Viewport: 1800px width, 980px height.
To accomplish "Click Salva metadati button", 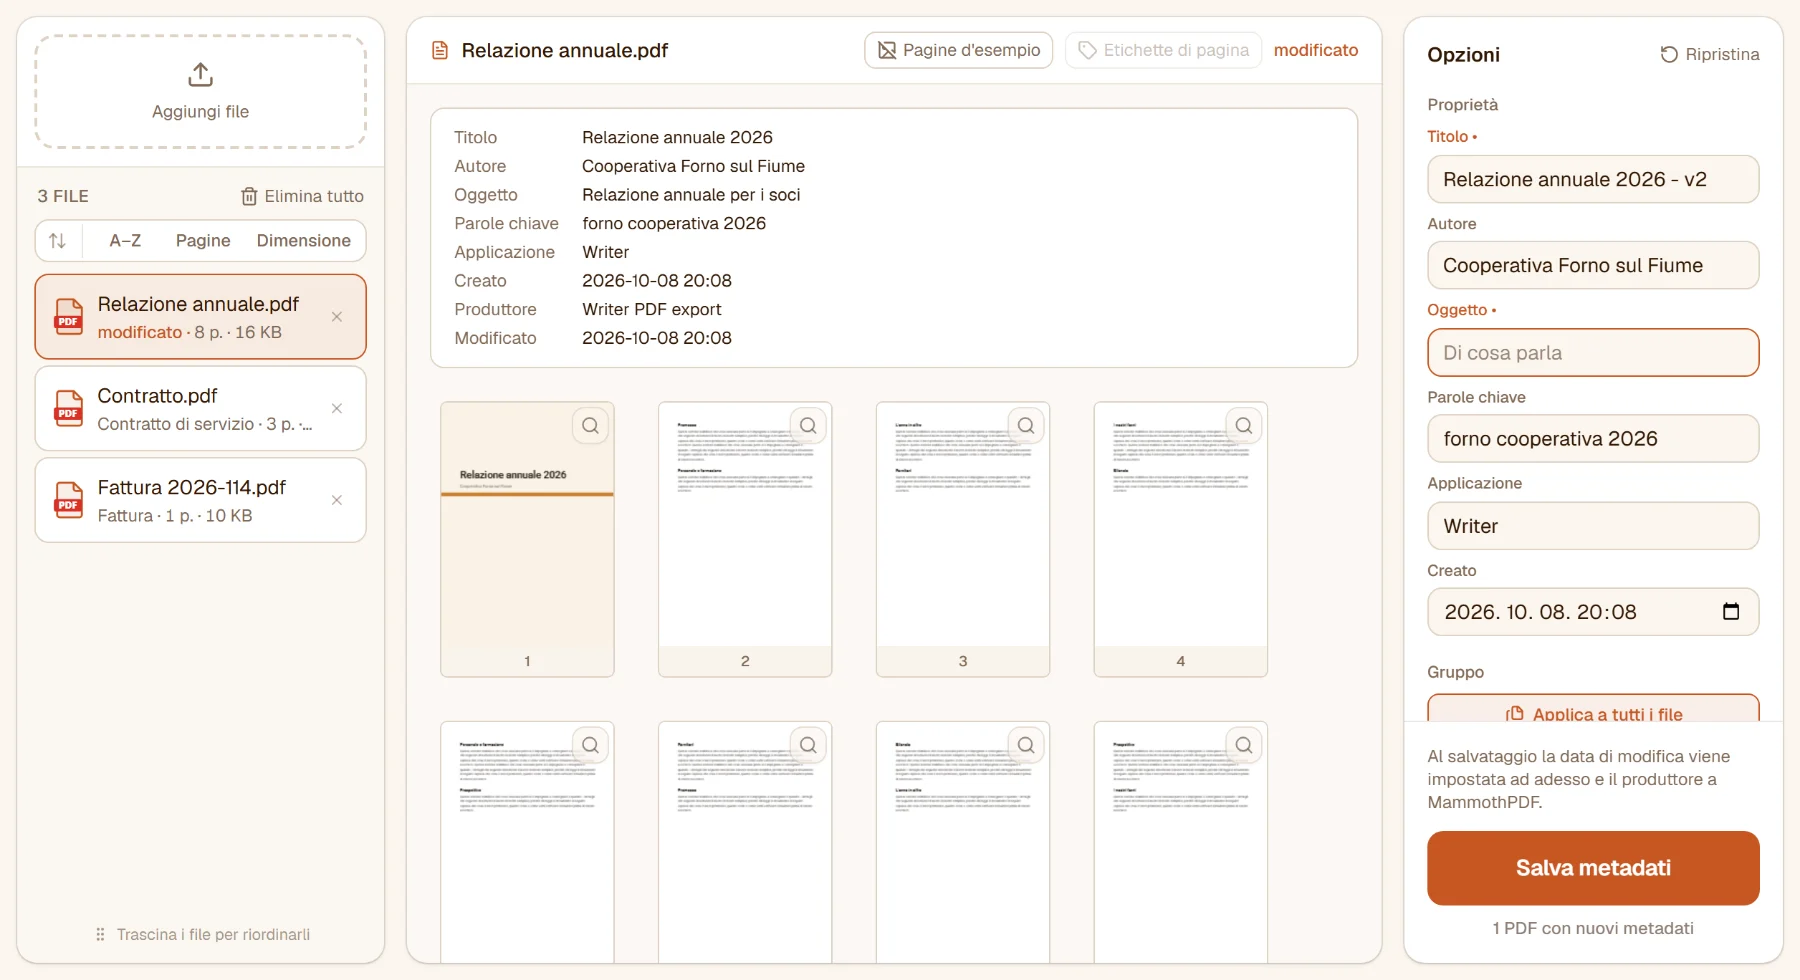I will tap(1593, 868).
